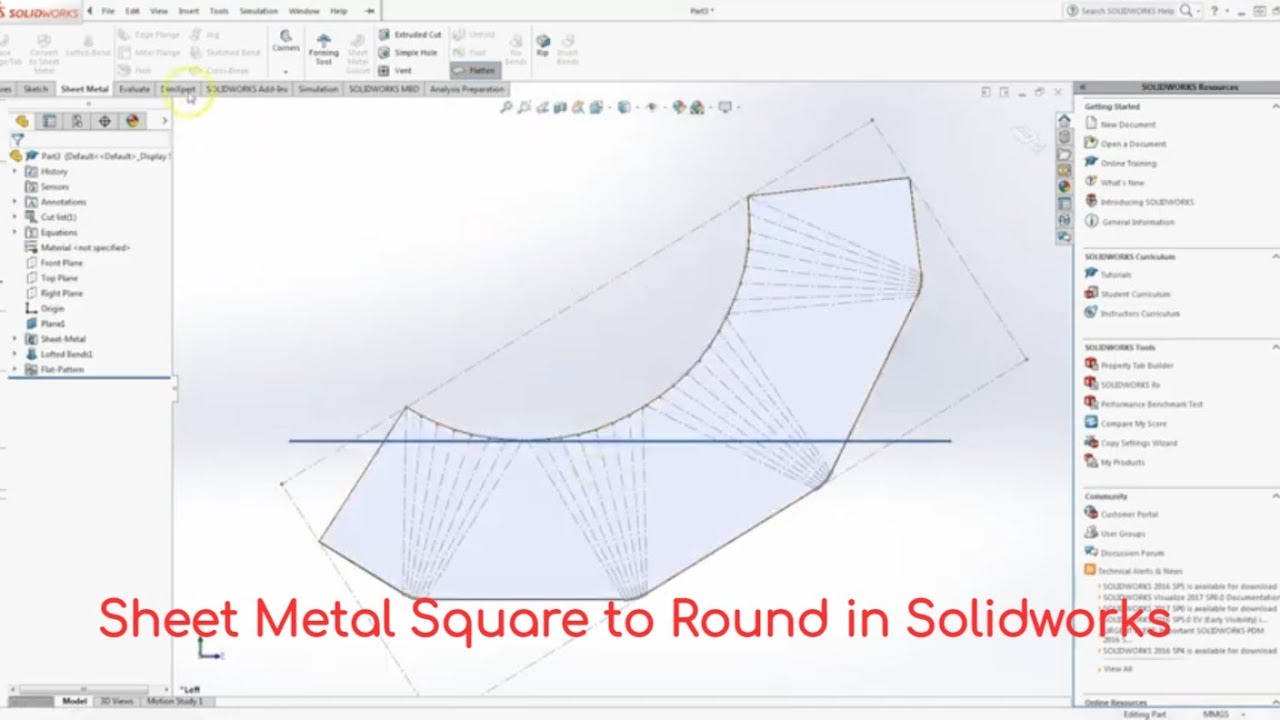Collapse the Getting Started section

(x=1275, y=106)
